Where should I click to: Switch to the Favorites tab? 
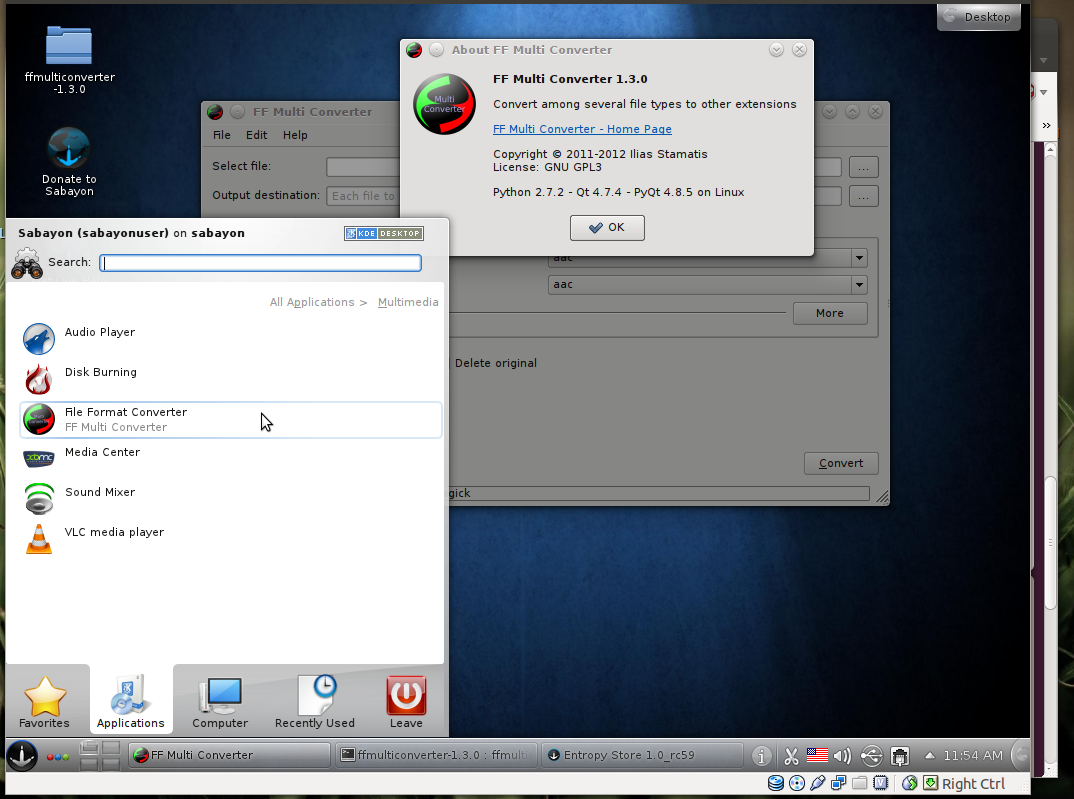[45, 702]
